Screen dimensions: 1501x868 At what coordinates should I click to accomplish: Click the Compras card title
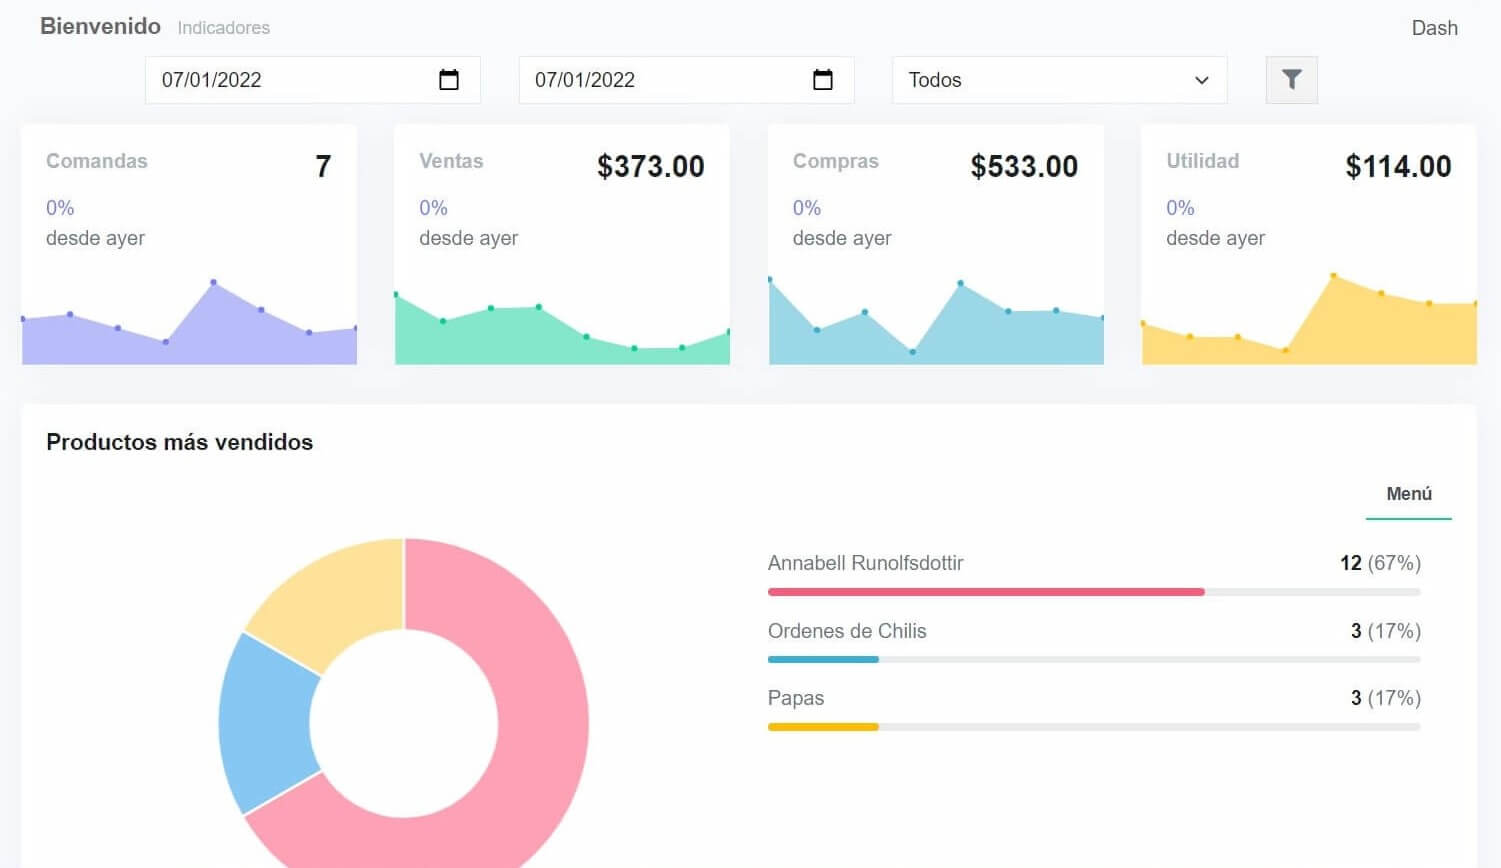[x=836, y=161]
